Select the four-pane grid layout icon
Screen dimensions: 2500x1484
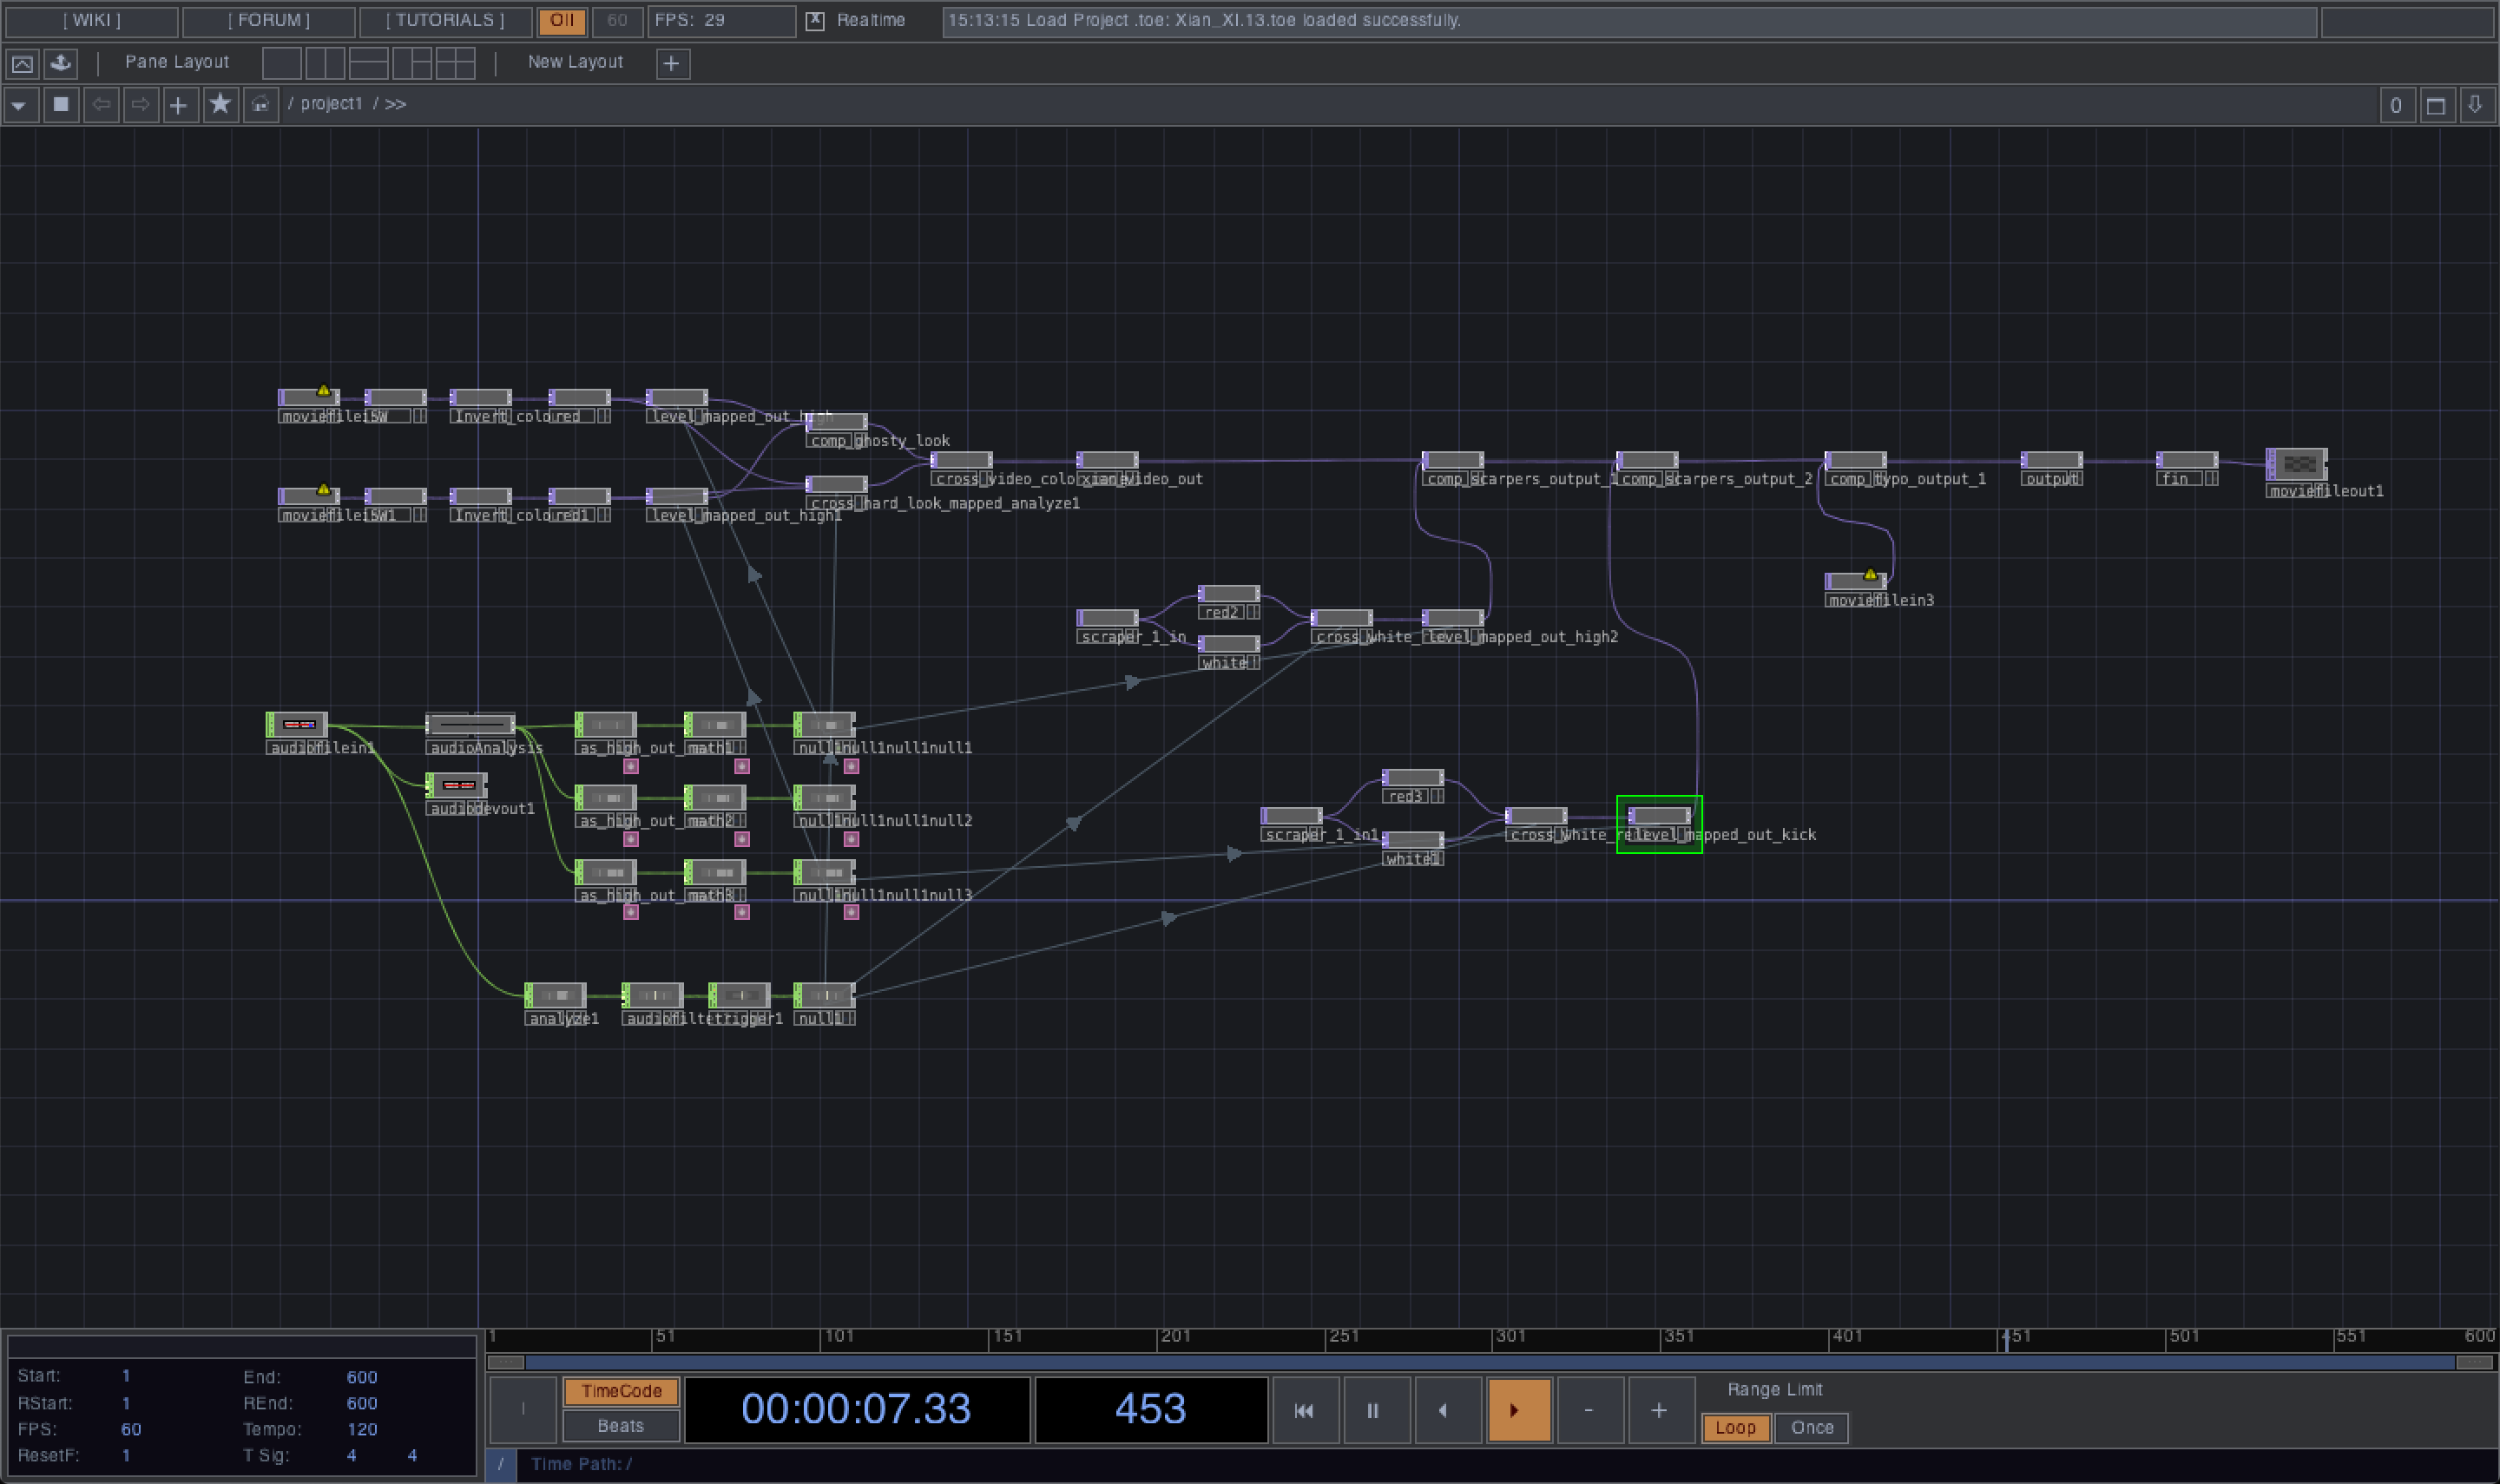coord(455,64)
